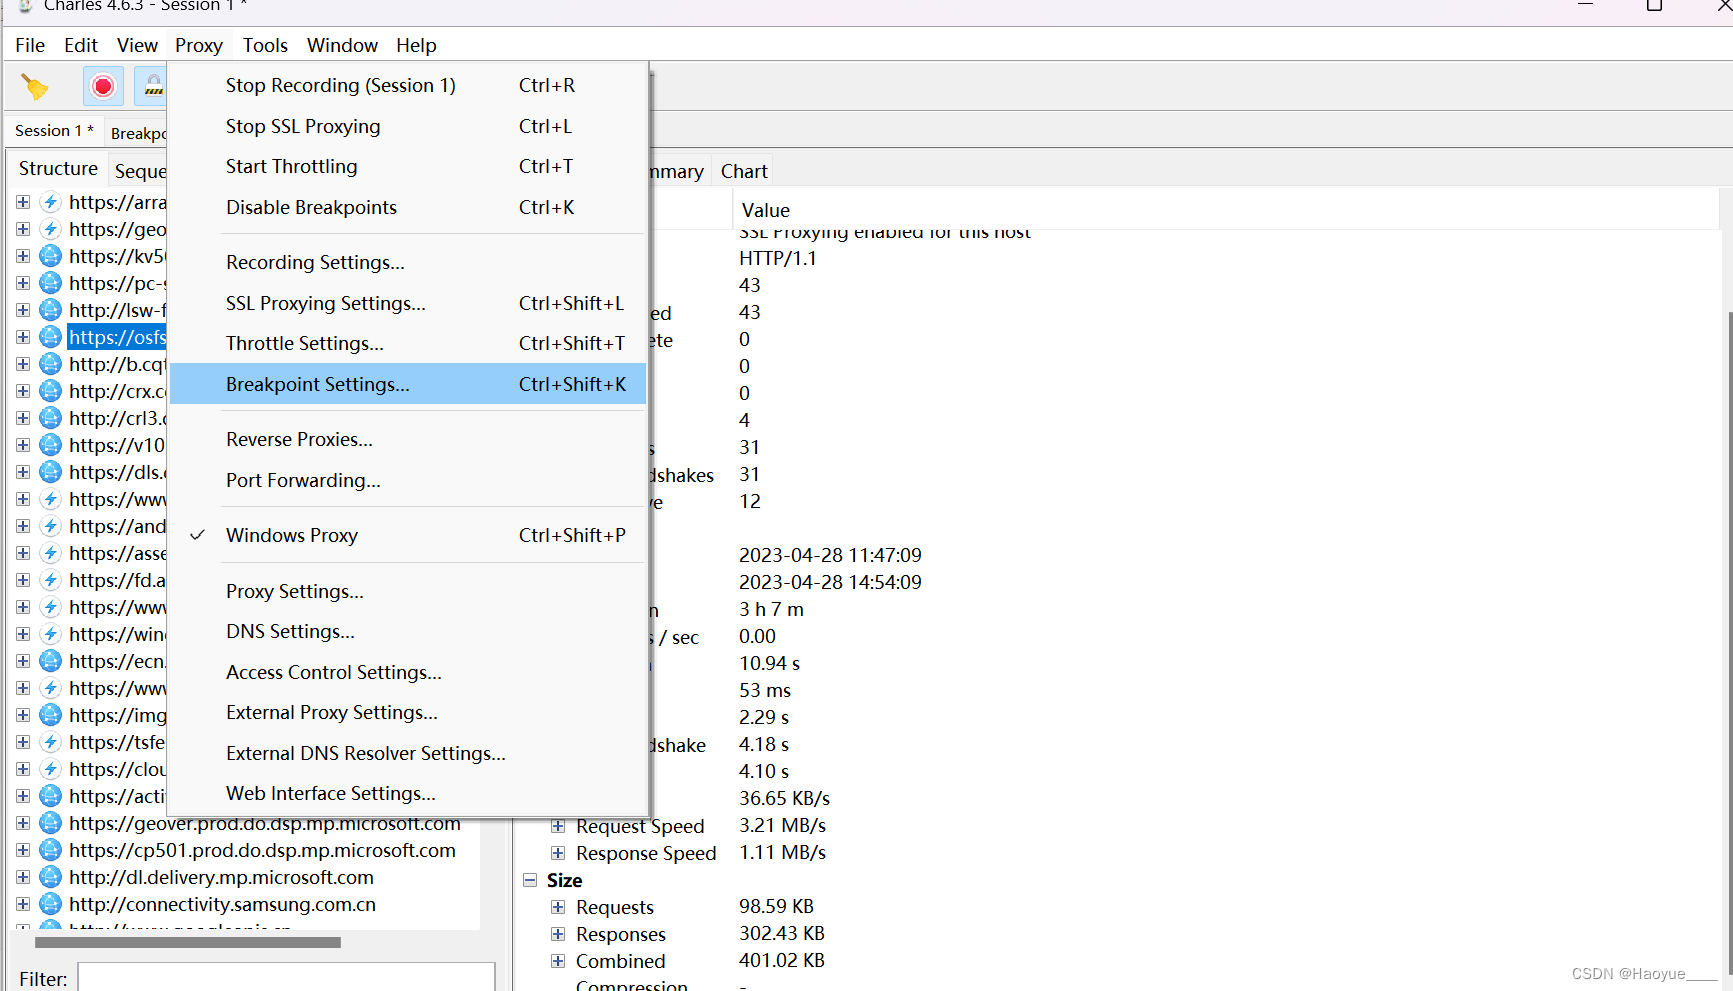
Task: Click globe icon beside http://dl.delivery.mp.microsoft.com
Action: 50,877
